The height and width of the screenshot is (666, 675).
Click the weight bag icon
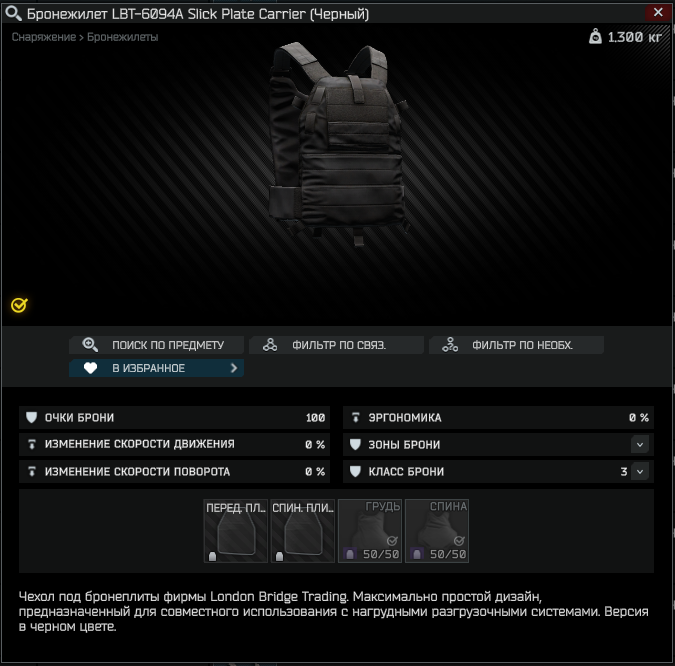[x=595, y=37]
